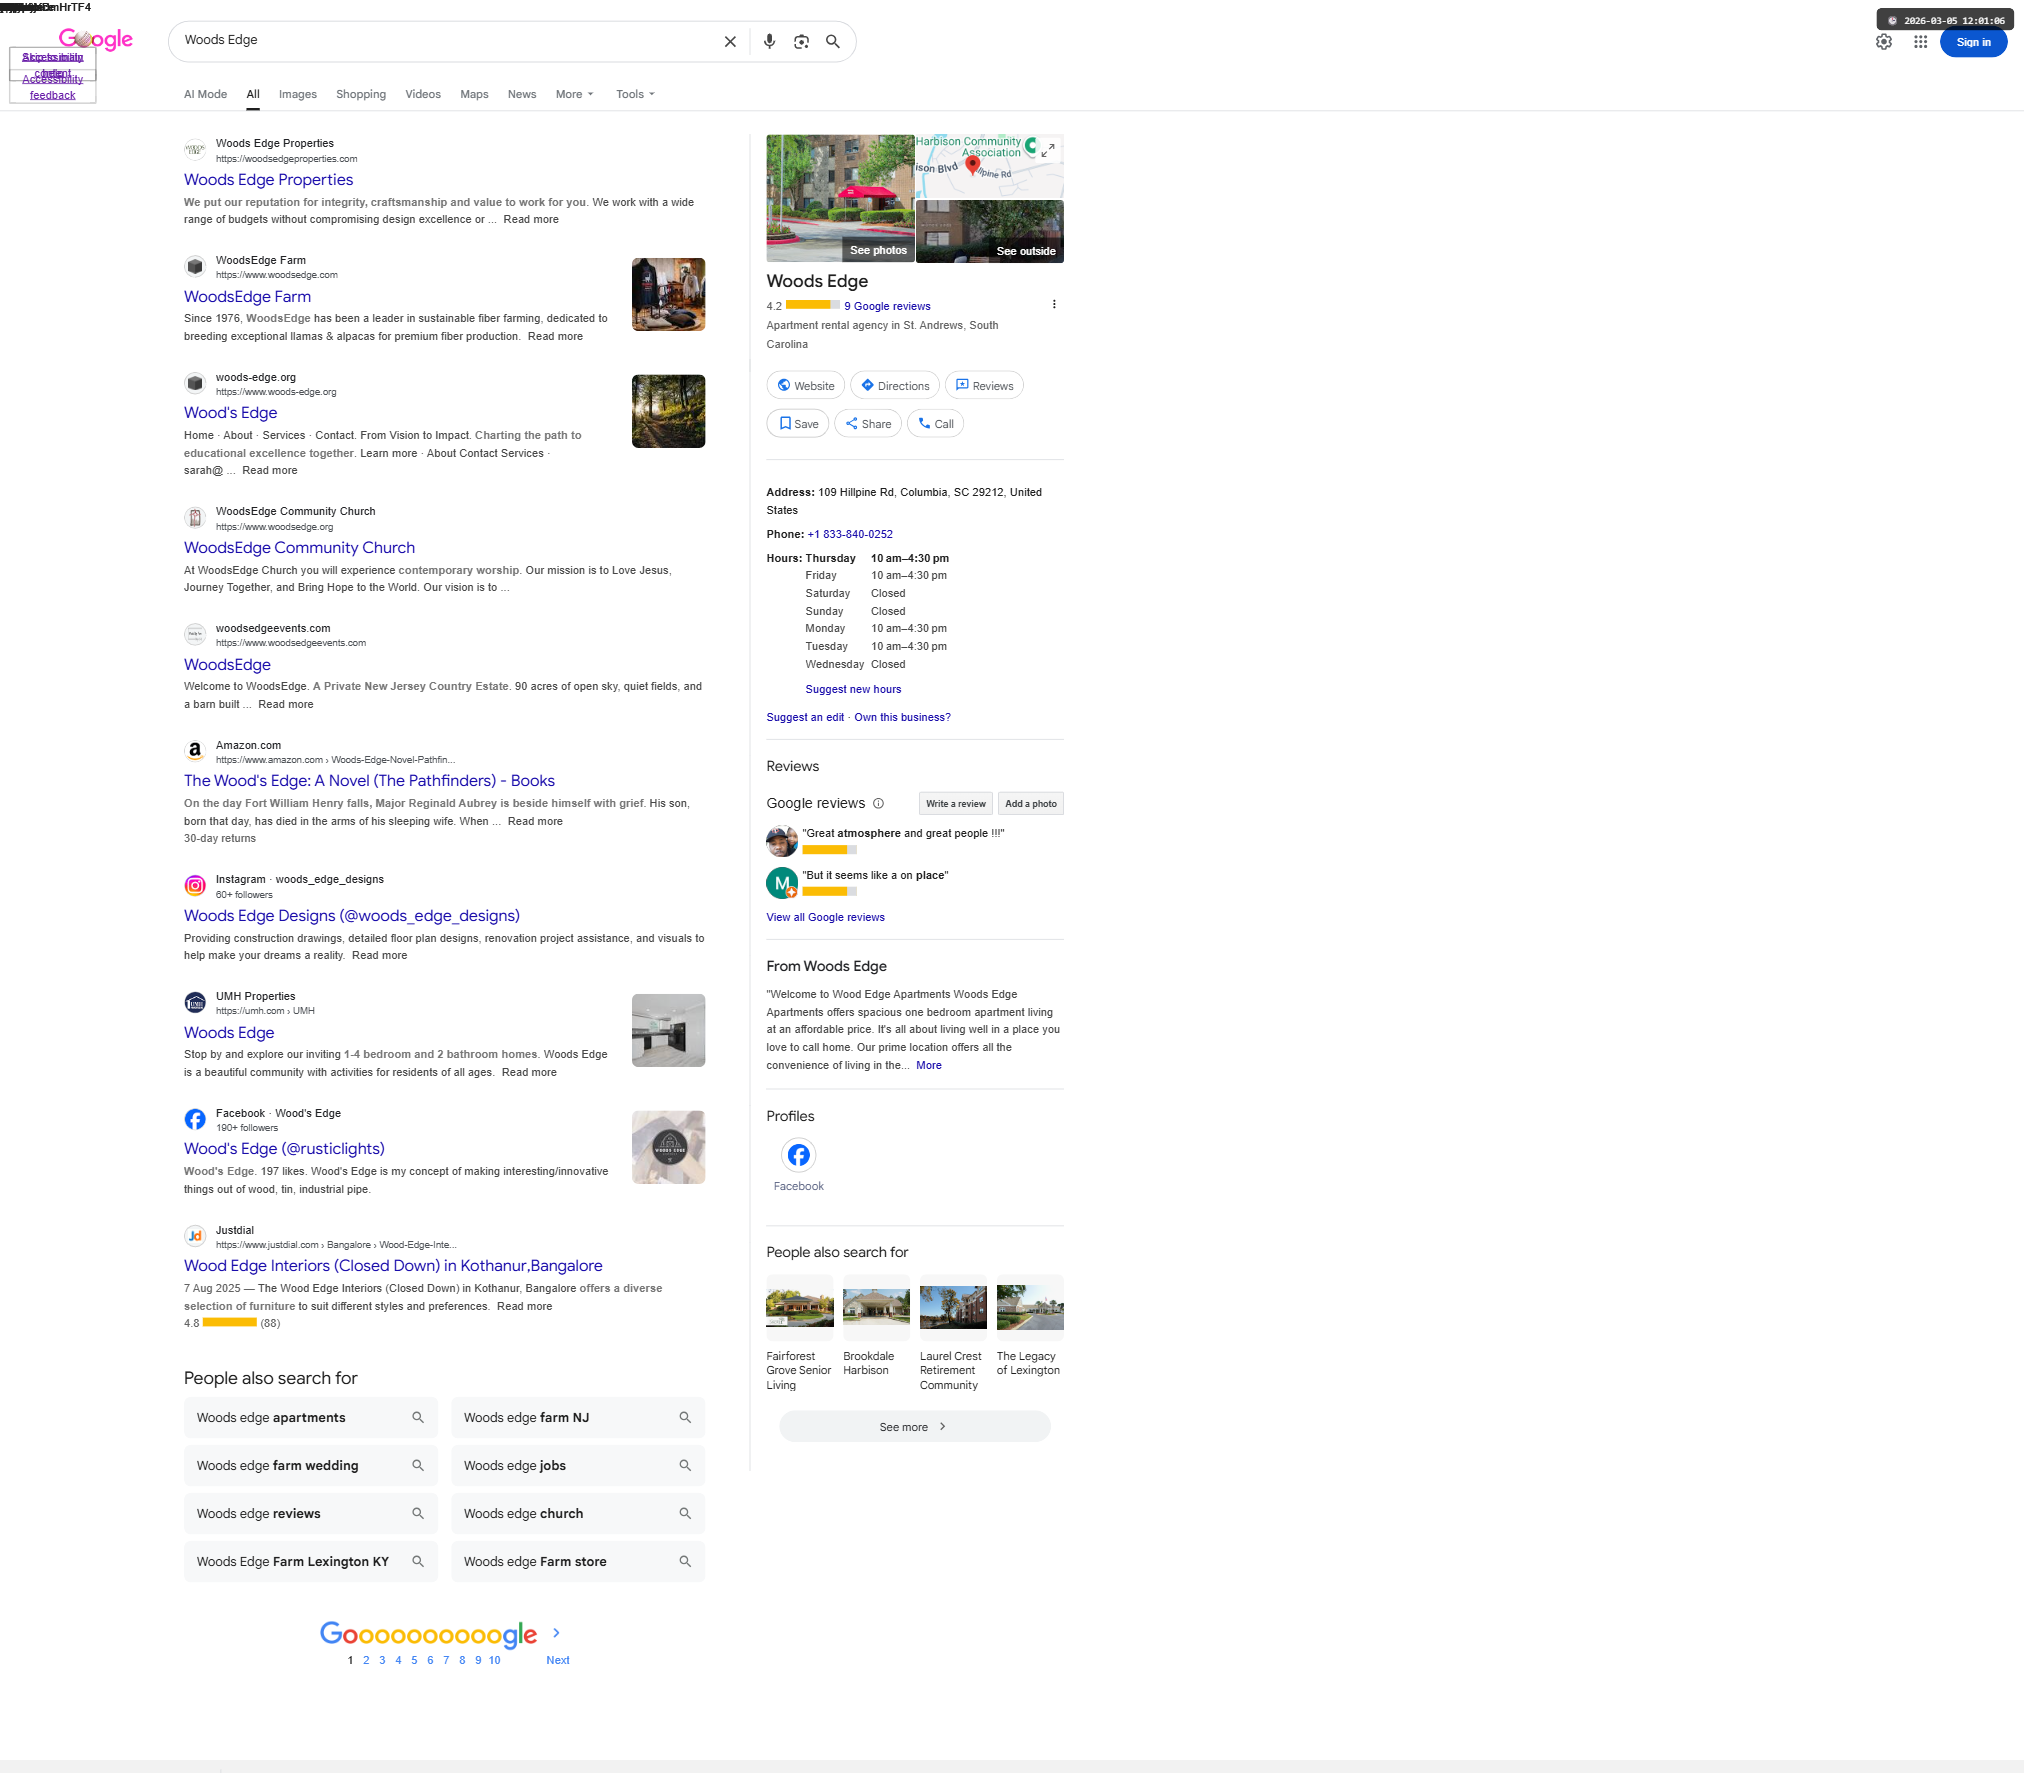2036x1773 pixels.
Task: Switch to the News tab
Action: point(522,94)
